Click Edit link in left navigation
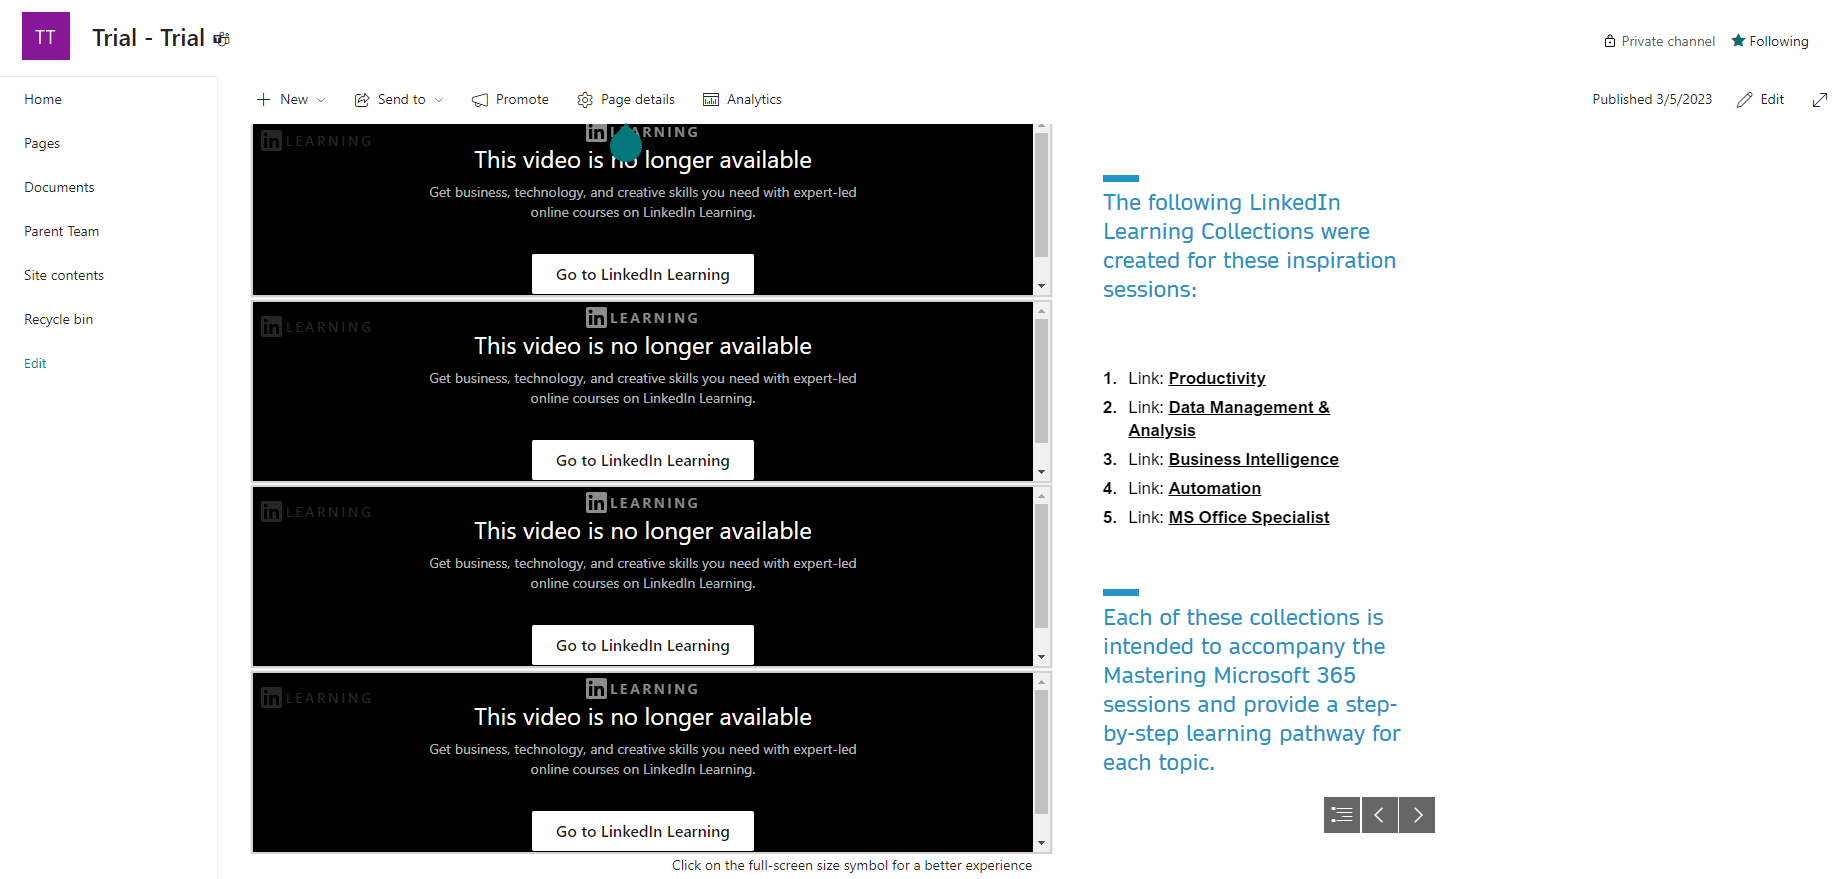 click(x=35, y=363)
